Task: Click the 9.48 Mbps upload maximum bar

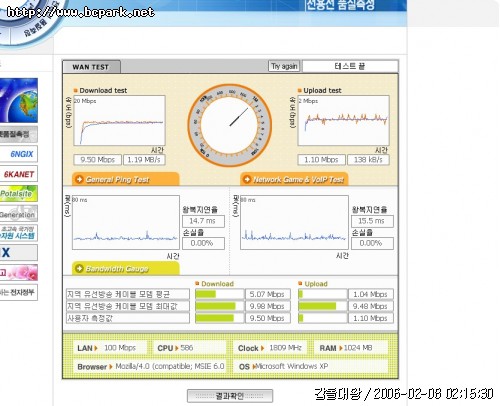Action: (x=322, y=306)
